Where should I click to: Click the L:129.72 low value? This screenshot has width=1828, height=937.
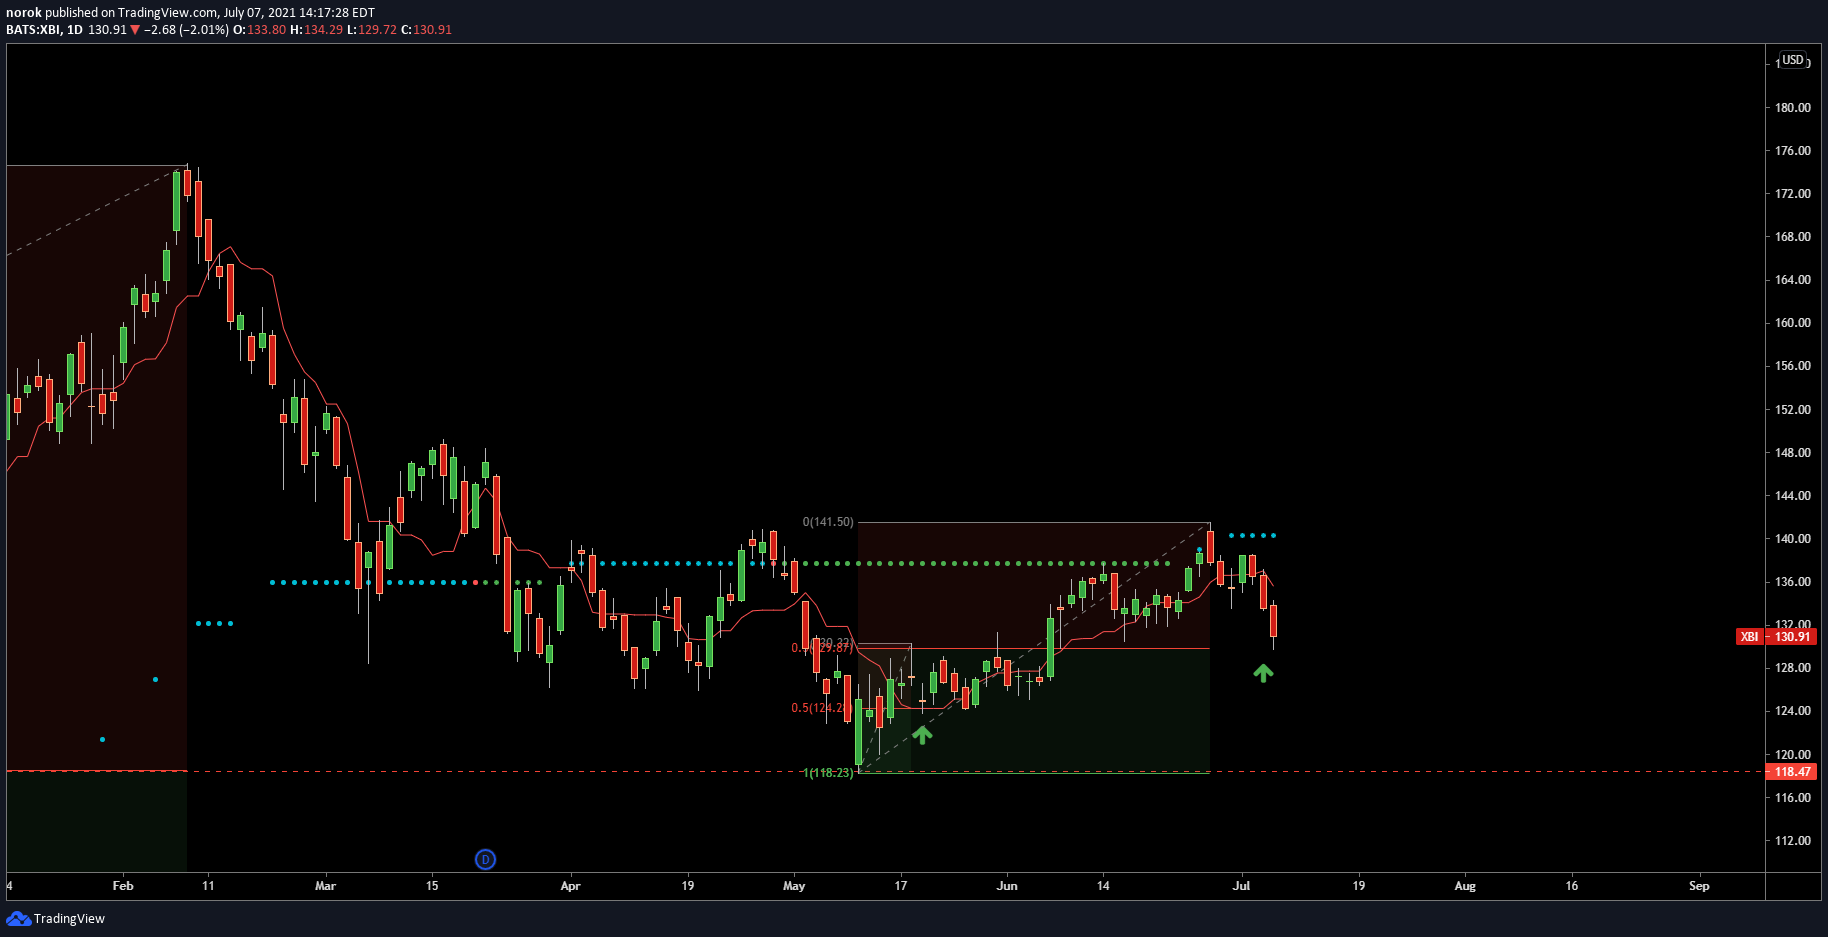click(x=372, y=30)
